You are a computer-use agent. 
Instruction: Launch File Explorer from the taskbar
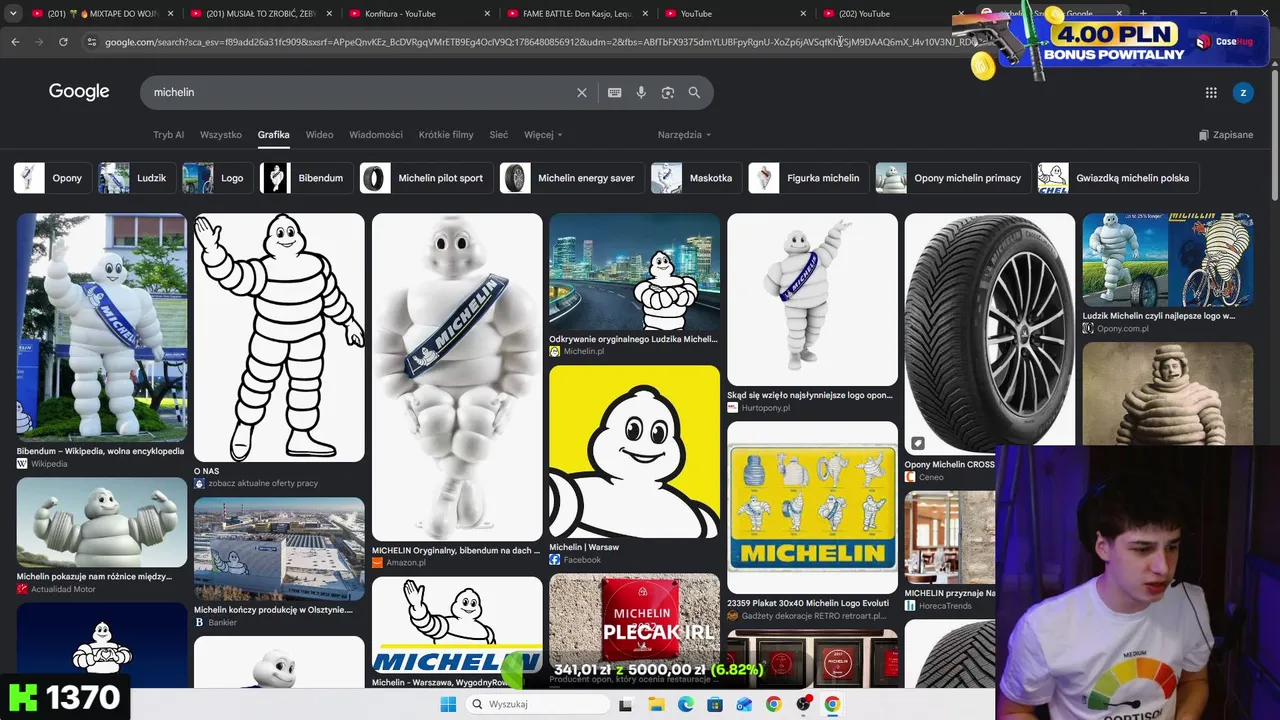pyautogui.click(x=656, y=705)
